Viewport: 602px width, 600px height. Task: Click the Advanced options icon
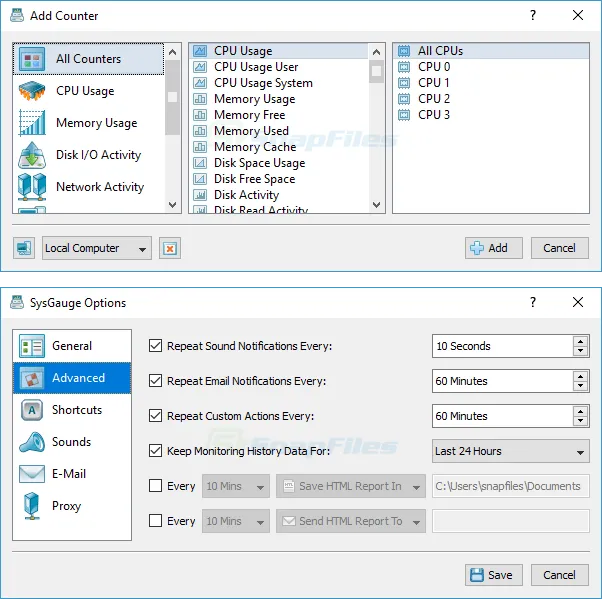pos(32,378)
